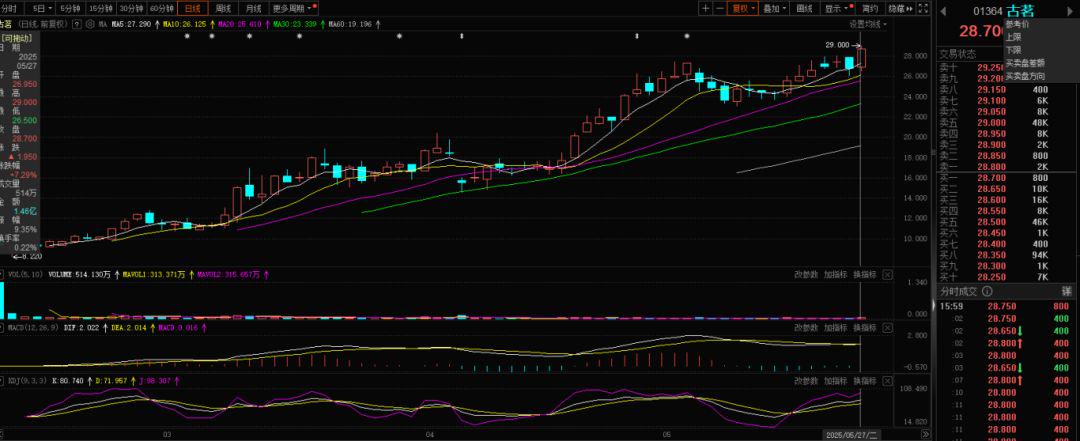Click the zoom out minus button

pyautogui.click(x=719, y=8)
